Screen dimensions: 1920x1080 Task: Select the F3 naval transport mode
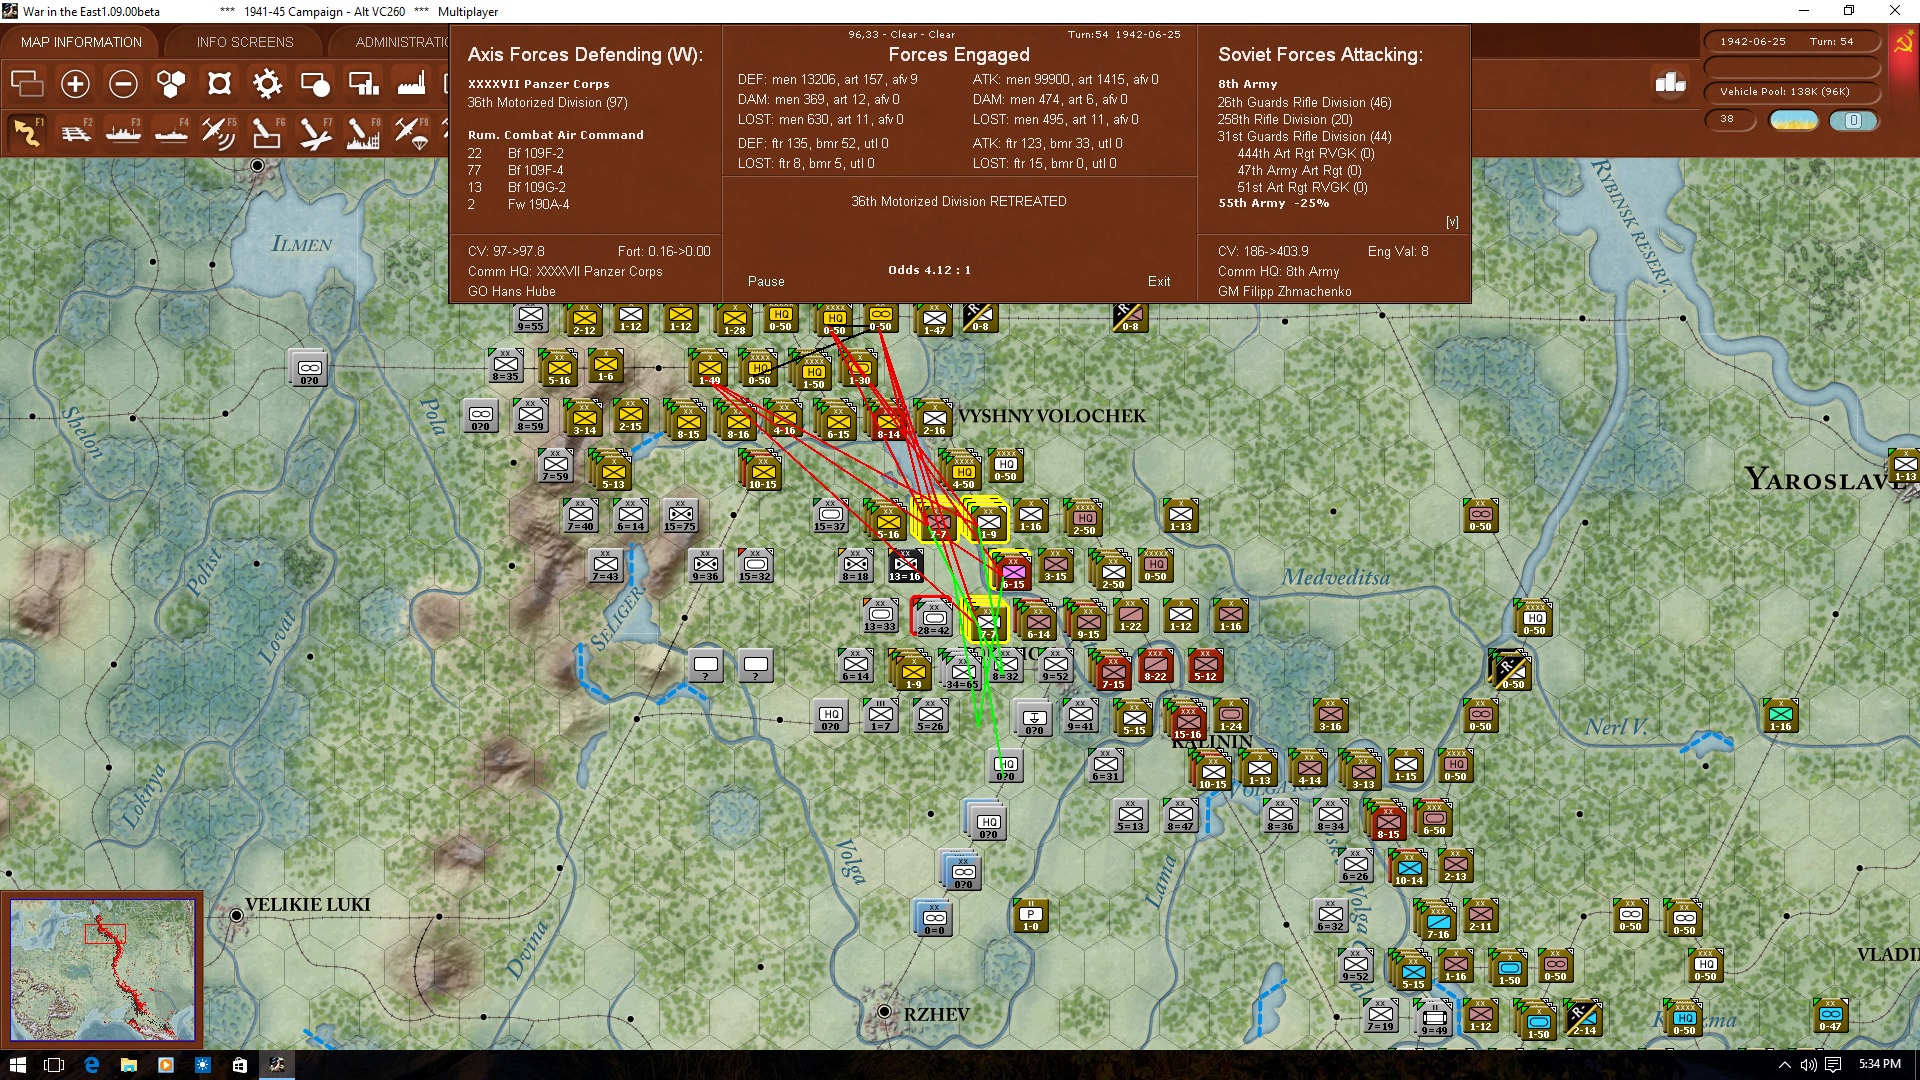tap(123, 132)
